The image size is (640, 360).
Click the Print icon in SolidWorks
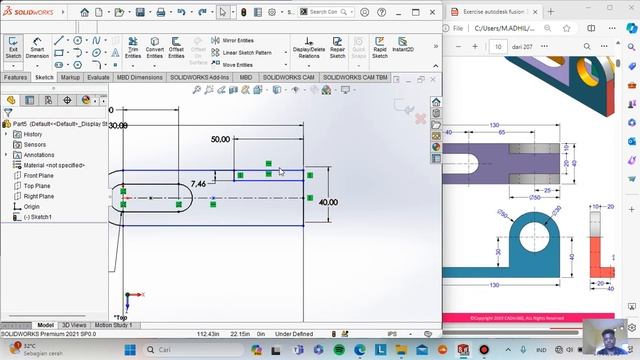(x=161, y=12)
